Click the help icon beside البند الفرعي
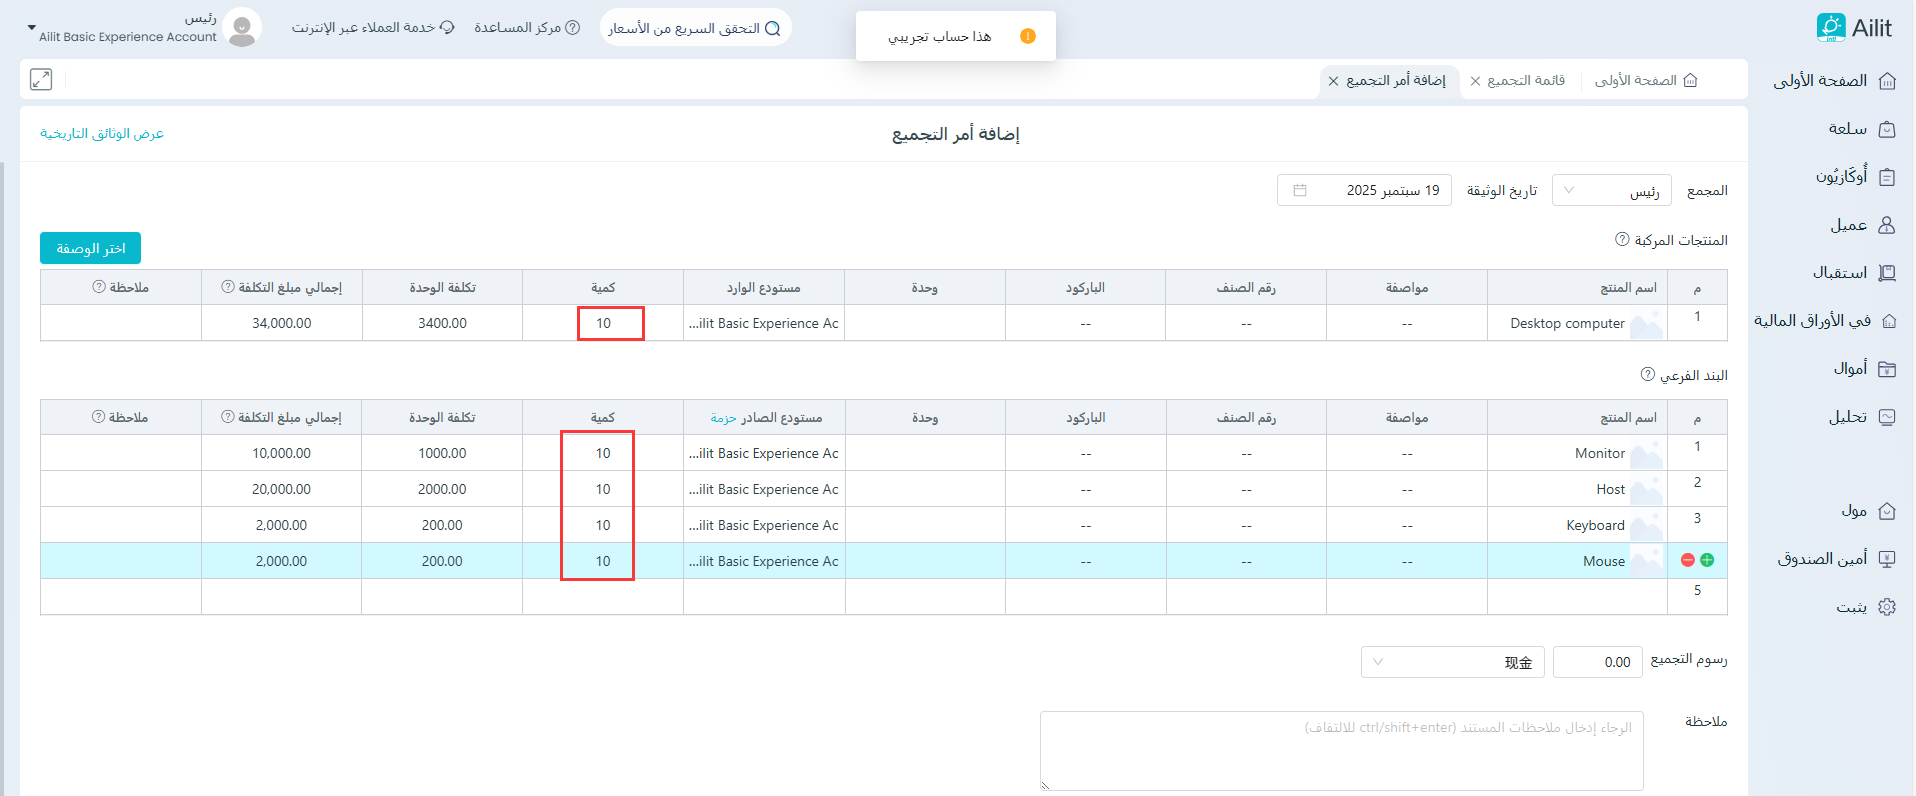 click(1648, 375)
